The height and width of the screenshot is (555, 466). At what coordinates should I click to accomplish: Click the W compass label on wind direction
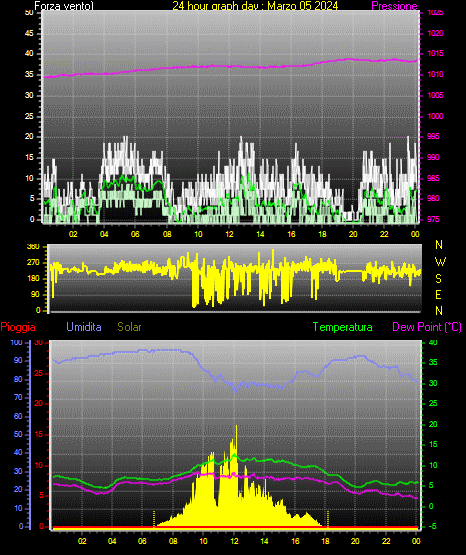point(440,262)
